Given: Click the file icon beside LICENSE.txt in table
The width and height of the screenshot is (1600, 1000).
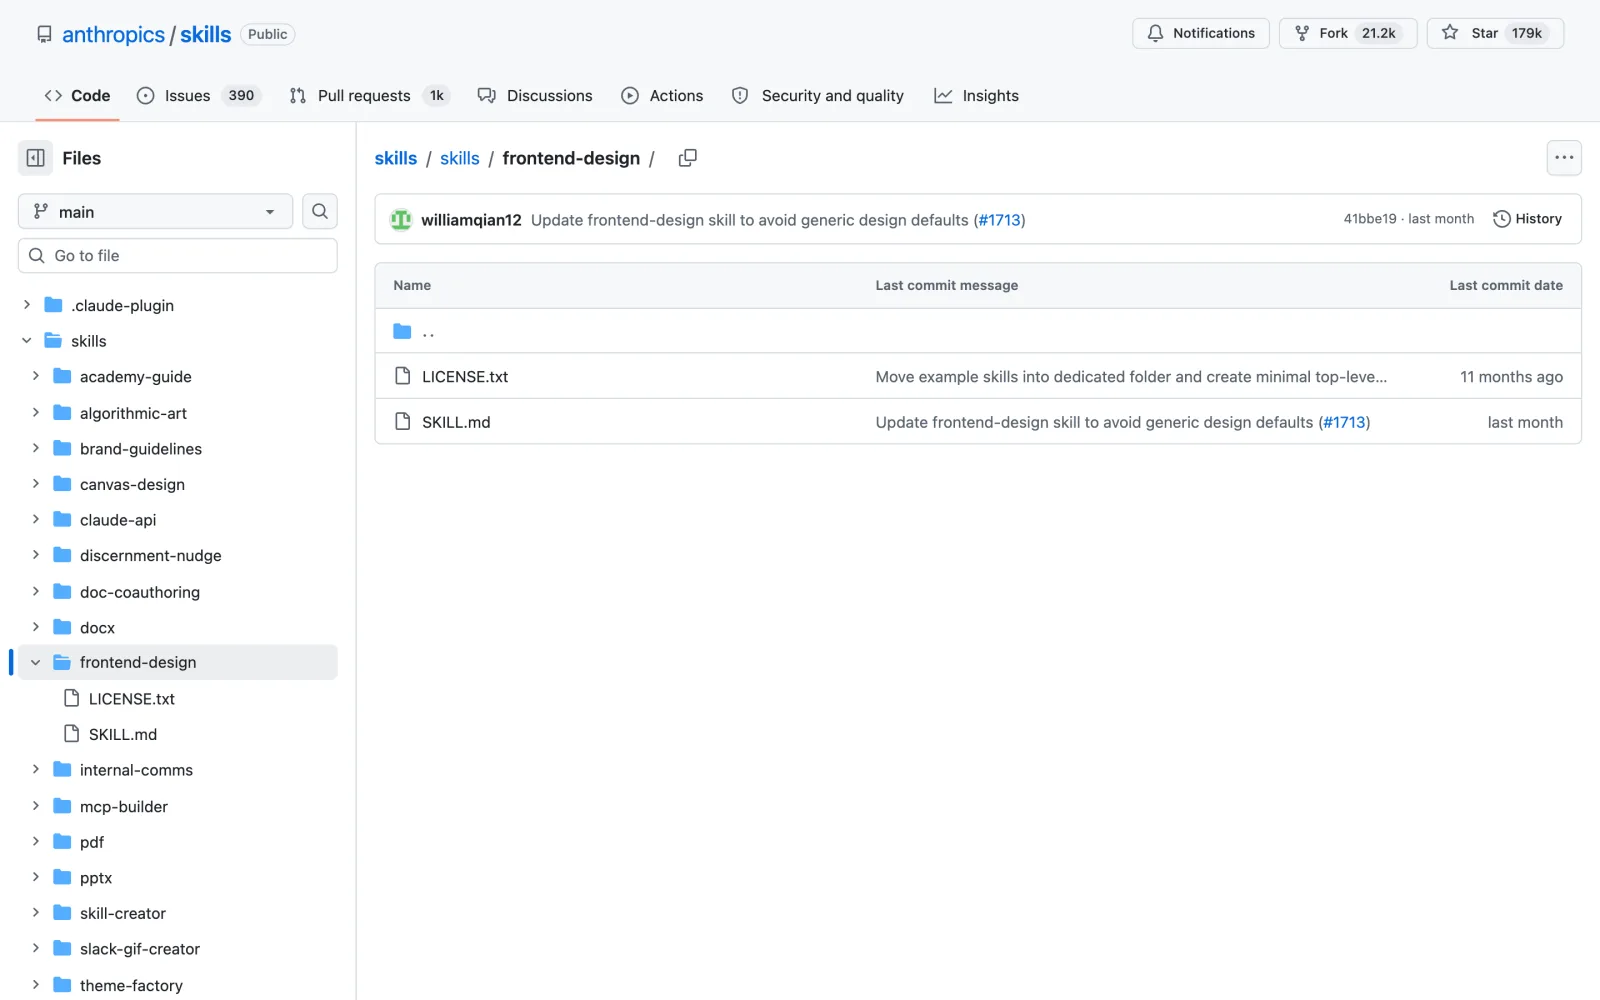Looking at the screenshot, I should coord(403,376).
